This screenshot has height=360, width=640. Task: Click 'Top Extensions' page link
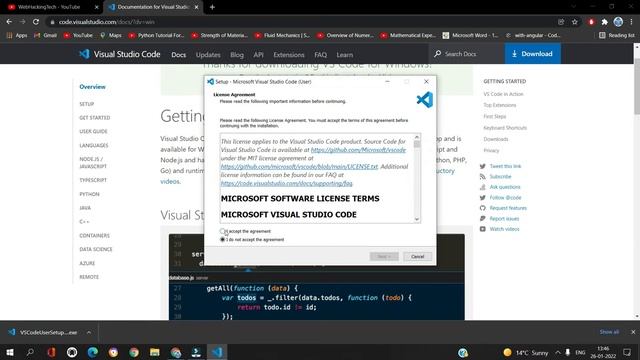click(x=500, y=105)
